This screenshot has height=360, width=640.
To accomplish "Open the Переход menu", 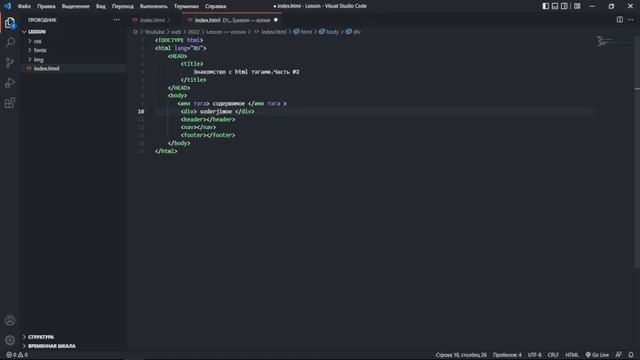I will (x=122, y=6).
